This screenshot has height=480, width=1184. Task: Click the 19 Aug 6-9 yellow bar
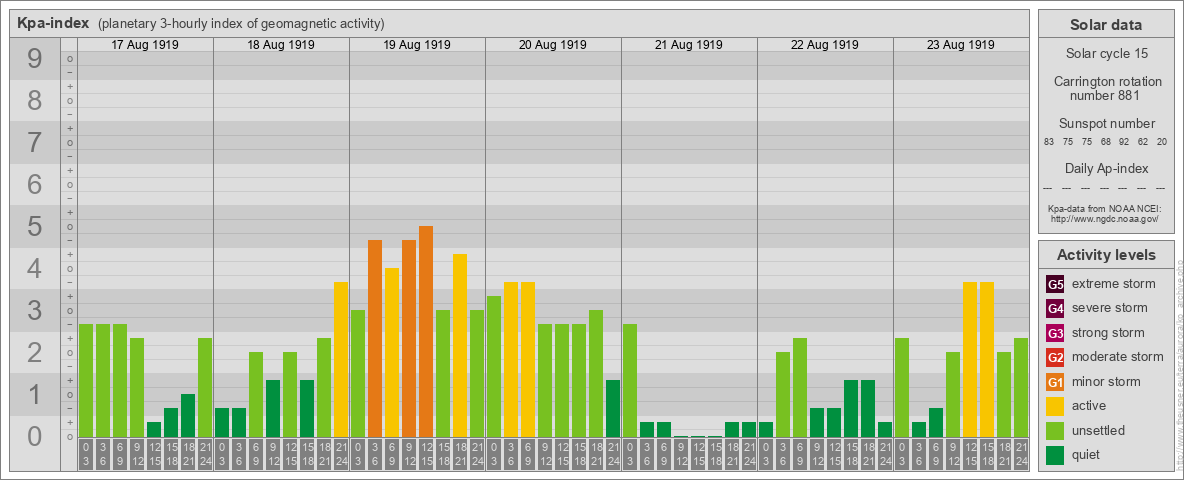click(x=391, y=352)
